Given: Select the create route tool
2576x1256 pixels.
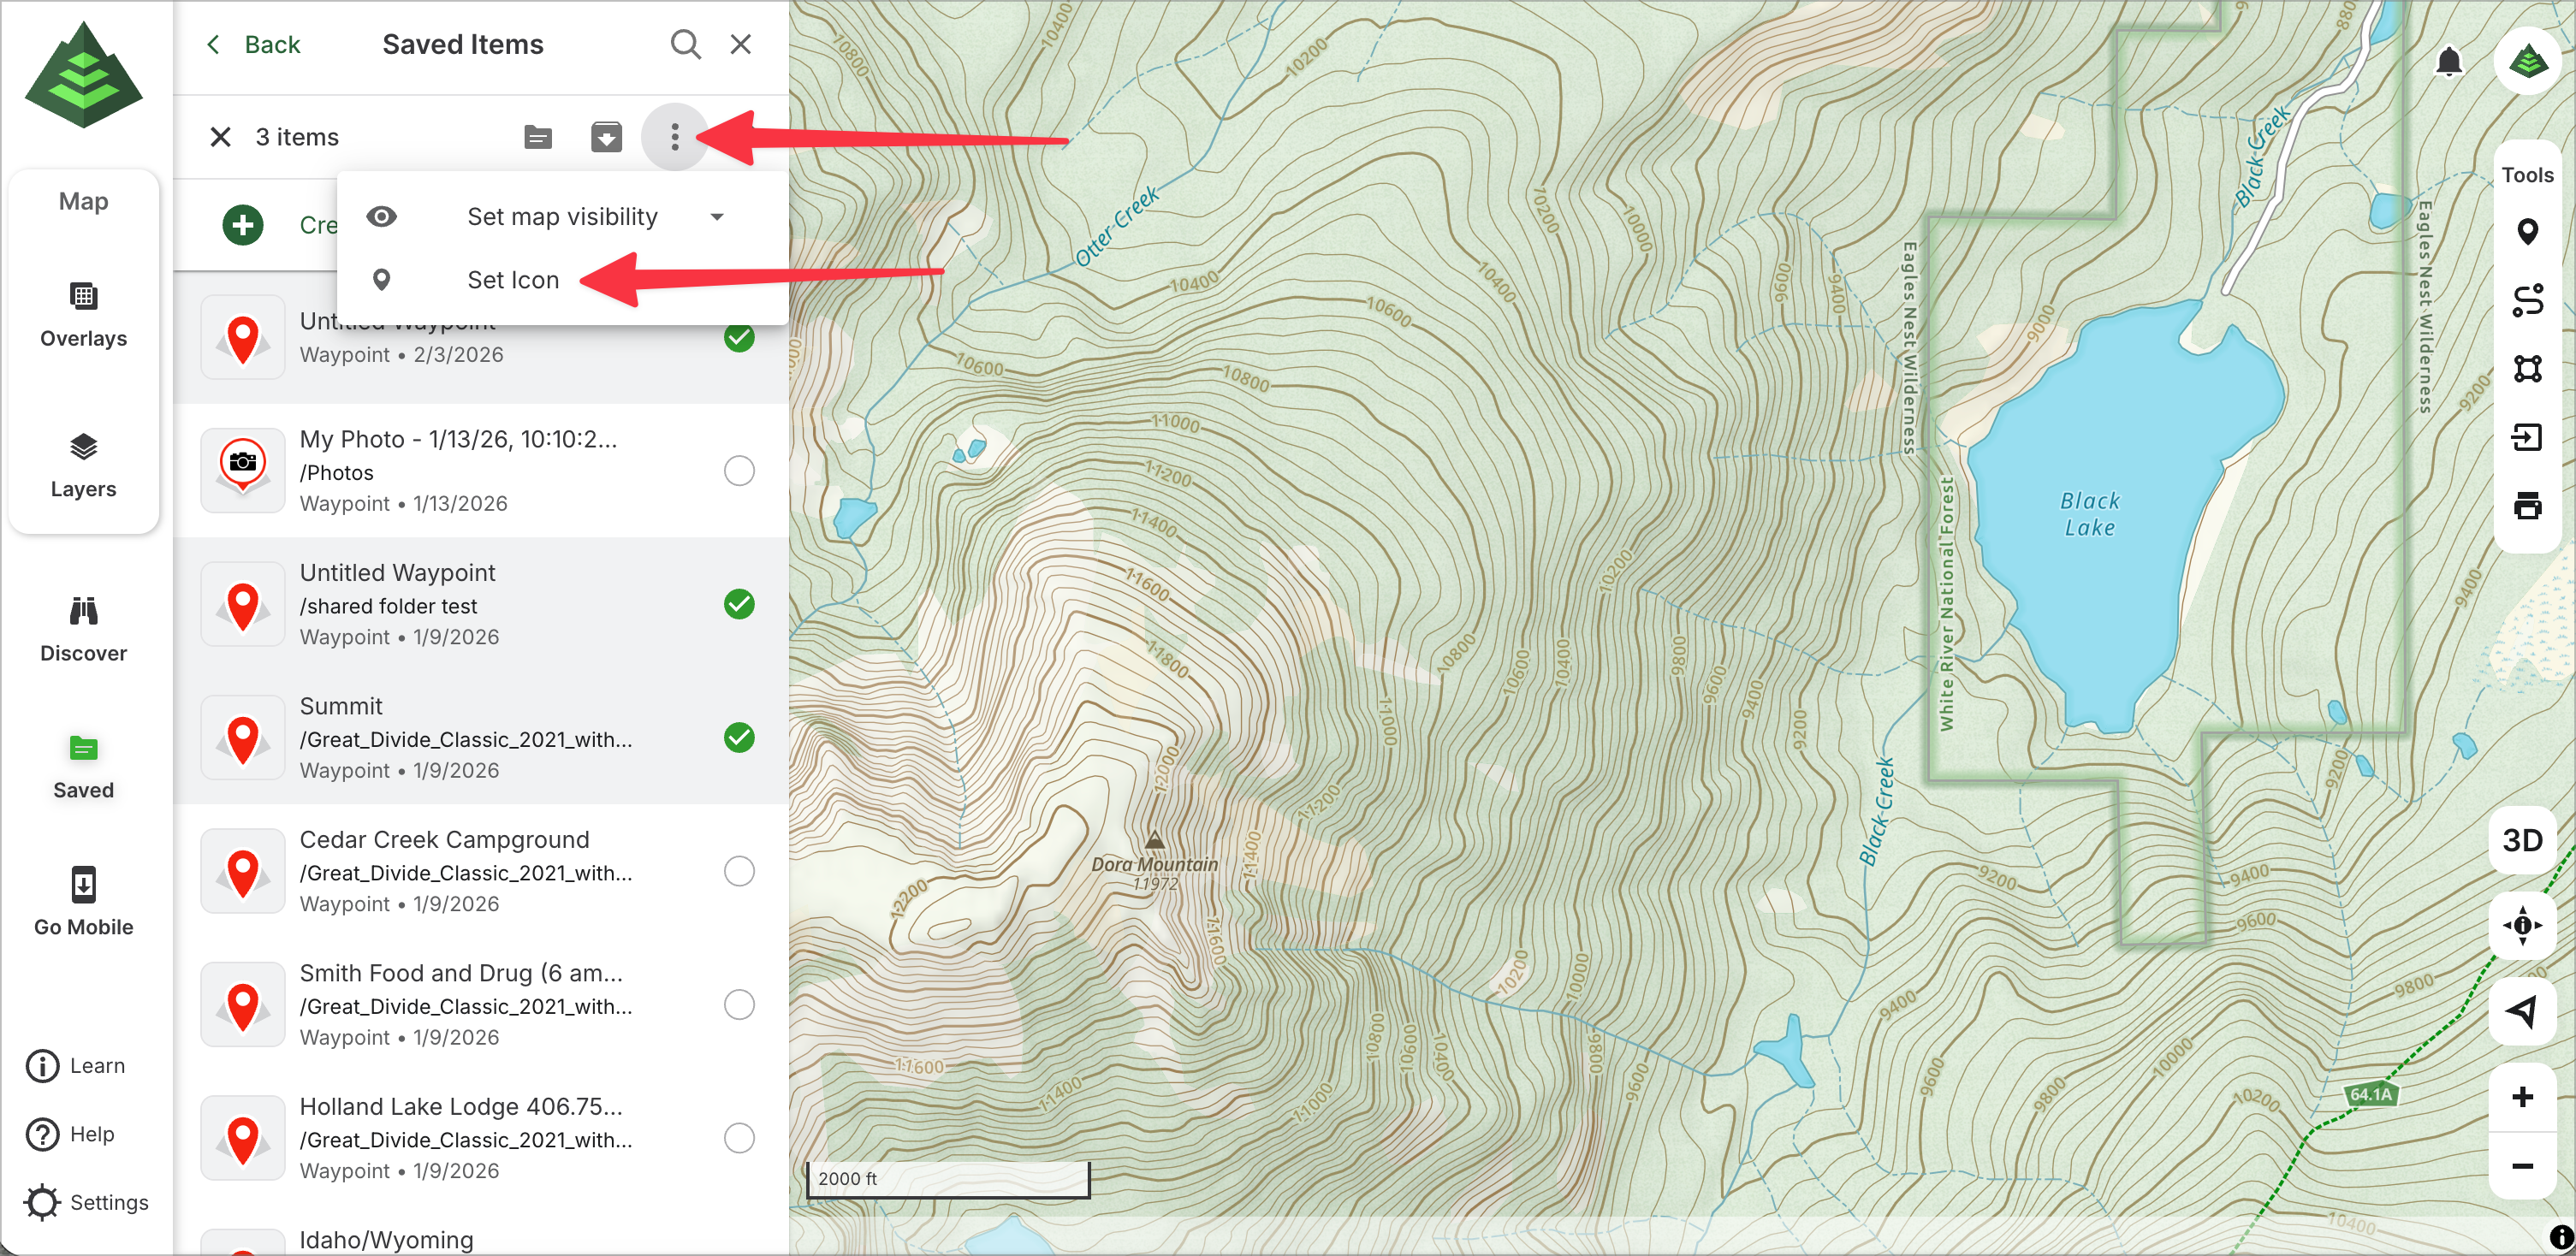Looking at the screenshot, I should click(2527, 300).
